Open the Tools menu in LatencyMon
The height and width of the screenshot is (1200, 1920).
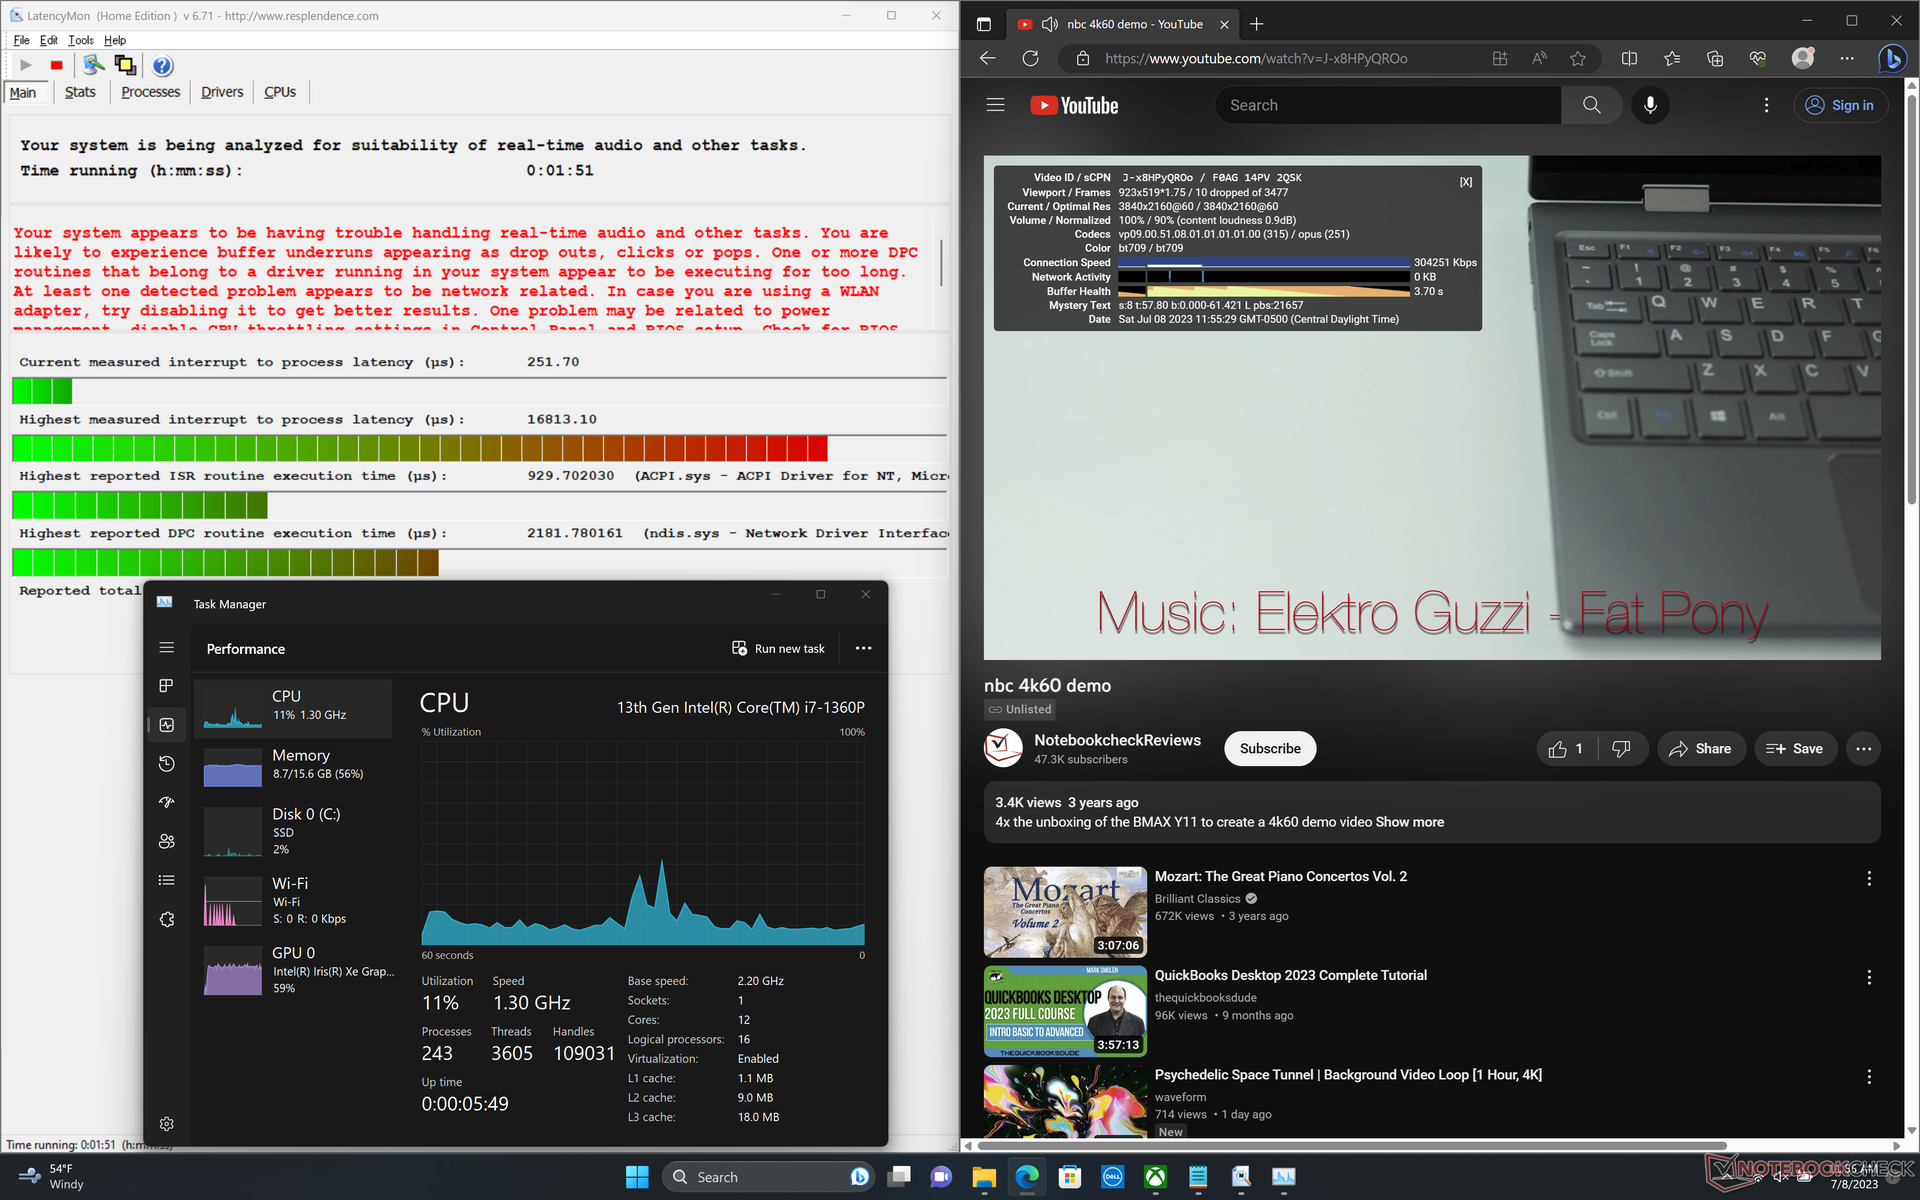(80, 40)
